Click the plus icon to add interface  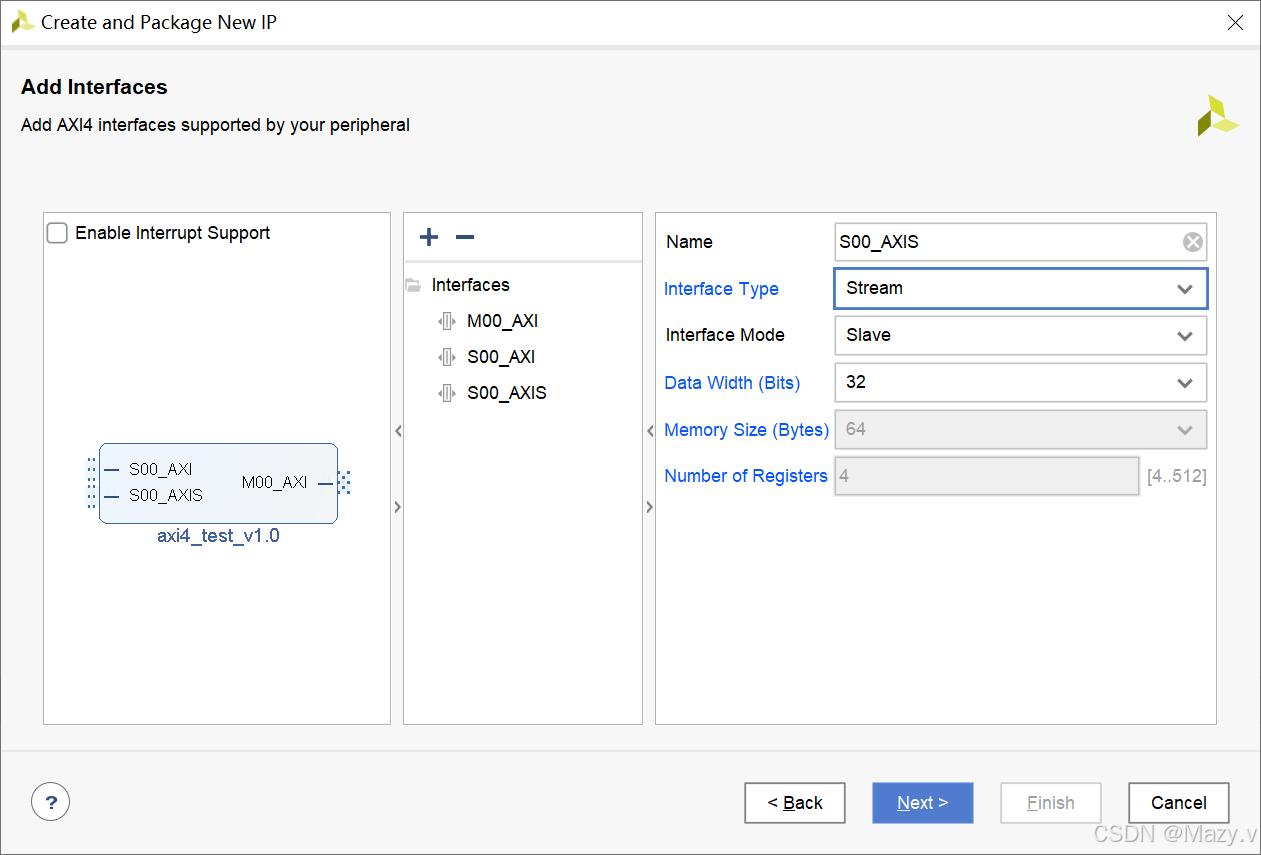[429, 237]
